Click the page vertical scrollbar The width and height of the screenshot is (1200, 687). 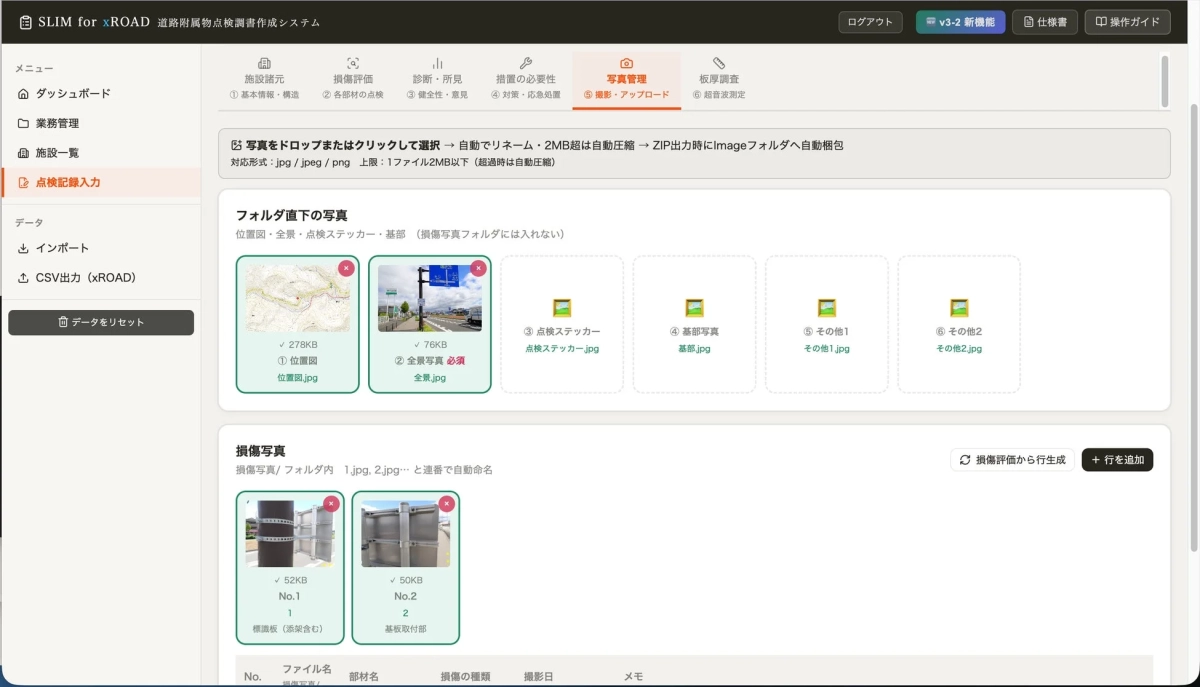[x=1194, y=326]
